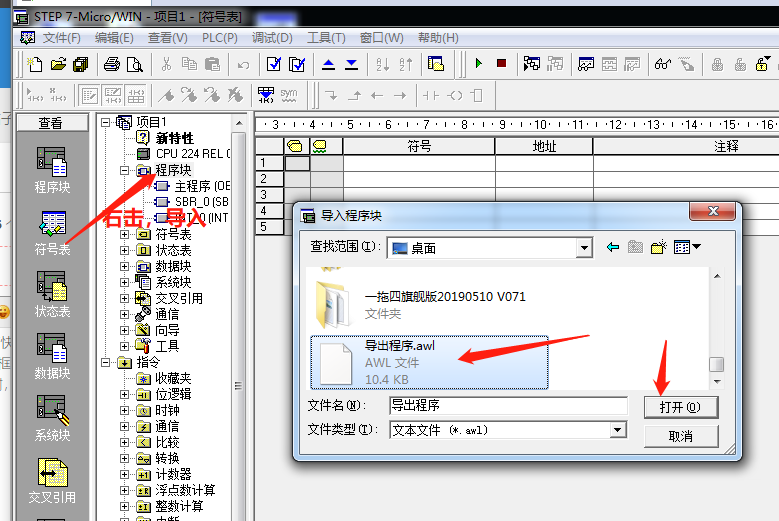Upload from PLC blue up-arrow icon
Screen dimensions: 779x521
(328, 64)
